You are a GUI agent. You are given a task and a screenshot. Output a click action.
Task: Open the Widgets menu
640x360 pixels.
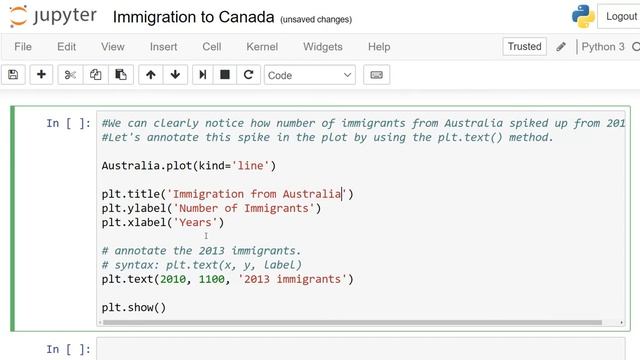click(x=323, y=47)
